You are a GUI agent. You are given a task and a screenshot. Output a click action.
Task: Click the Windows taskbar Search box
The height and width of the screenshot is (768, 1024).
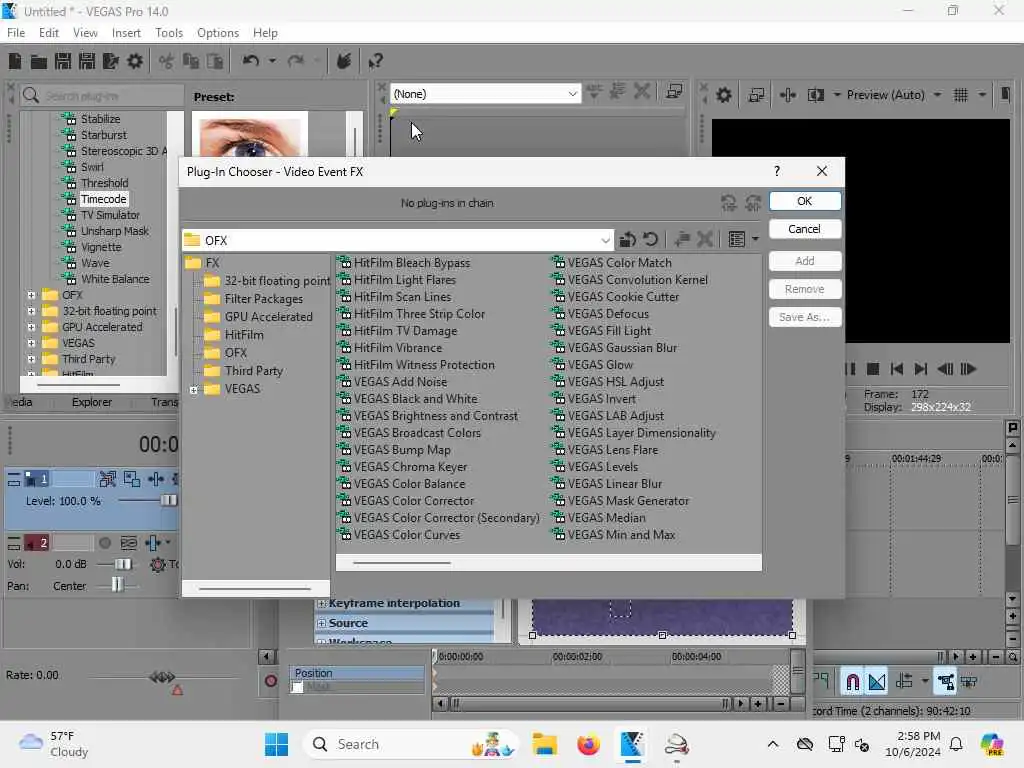[x=409, y=744]
